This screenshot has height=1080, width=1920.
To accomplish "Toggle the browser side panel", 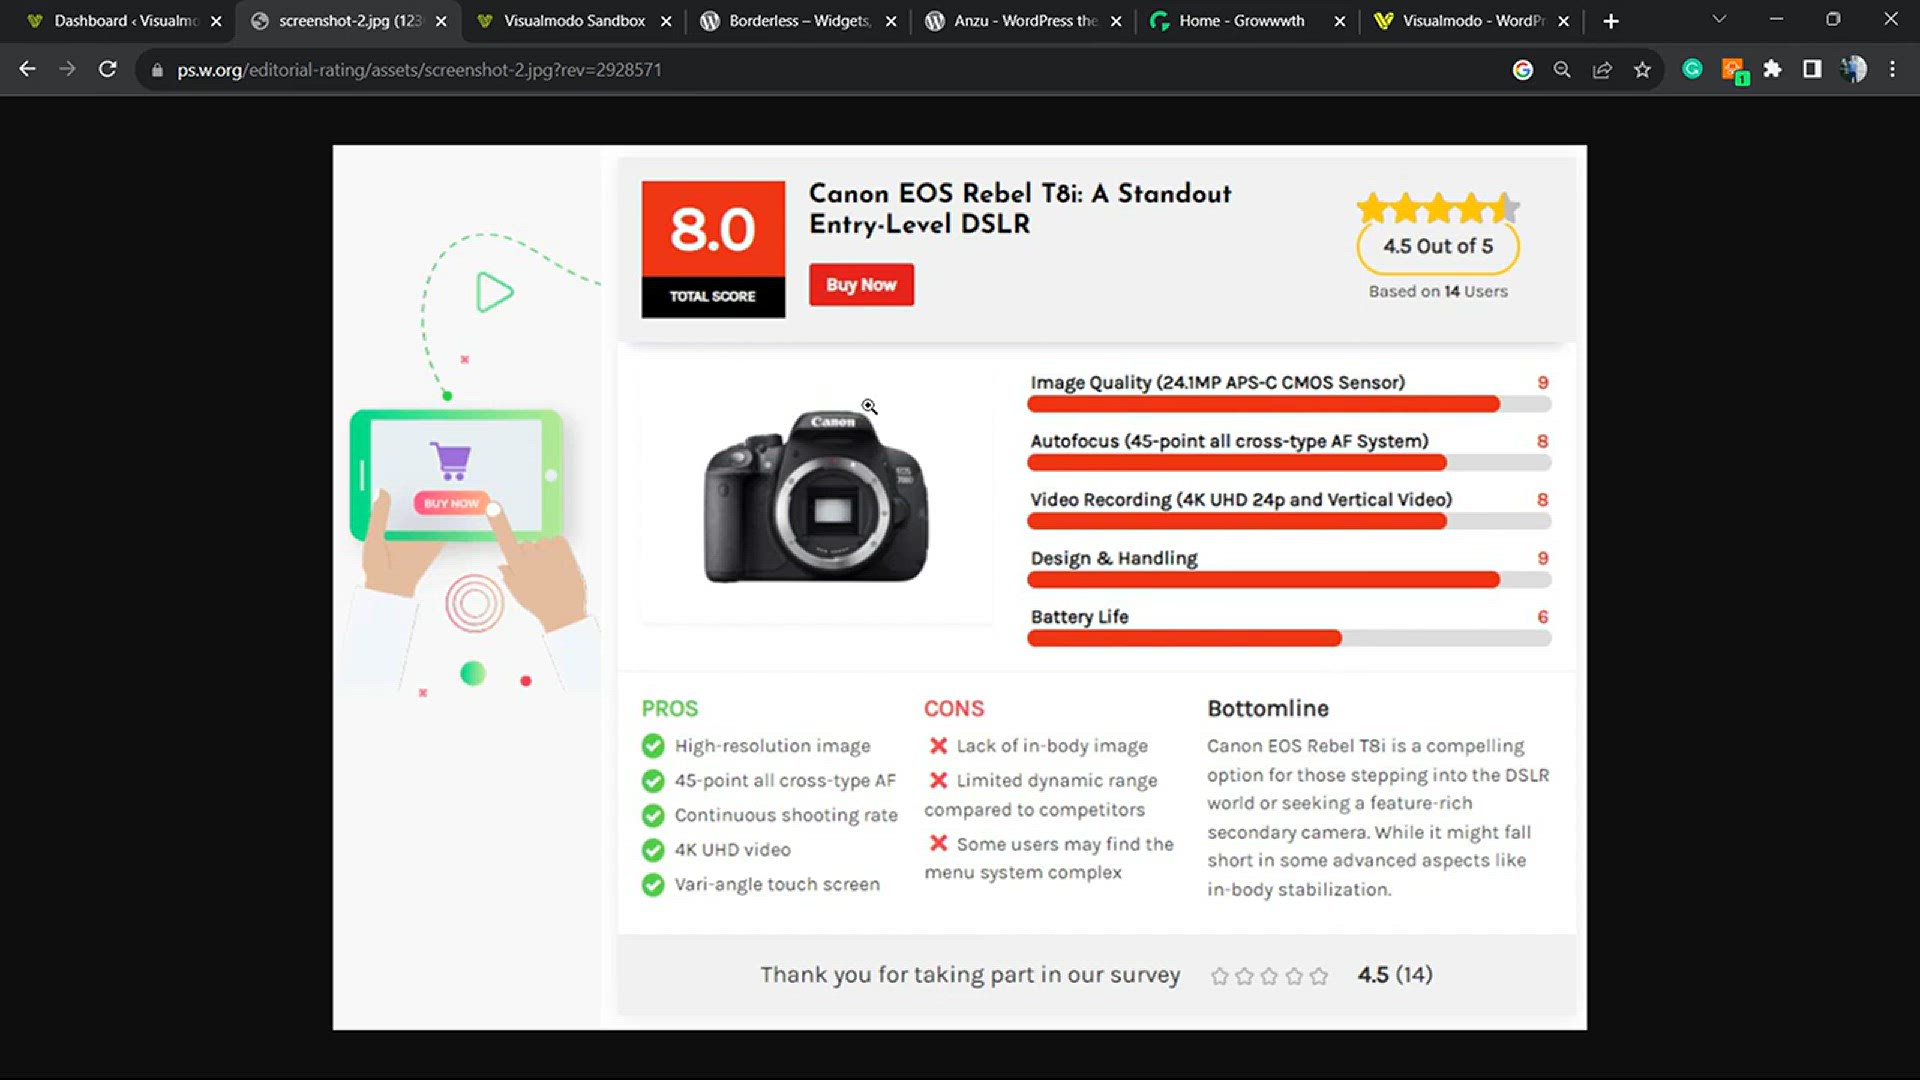I will pos(1812,69).
